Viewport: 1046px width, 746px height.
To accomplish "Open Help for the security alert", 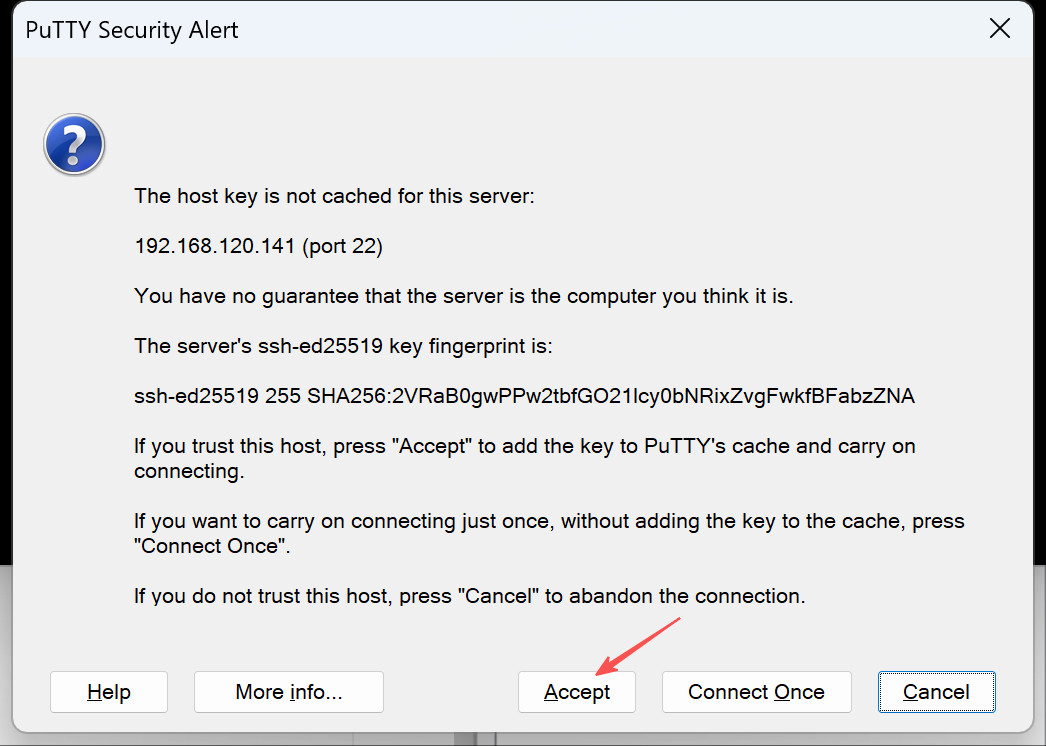I will (x=109, y=692).
